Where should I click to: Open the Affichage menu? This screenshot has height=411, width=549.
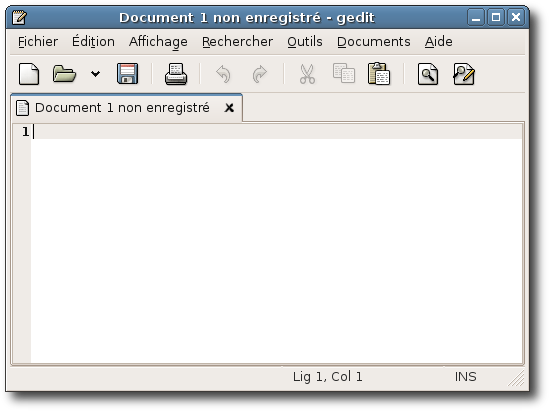(x=158, y=42)
